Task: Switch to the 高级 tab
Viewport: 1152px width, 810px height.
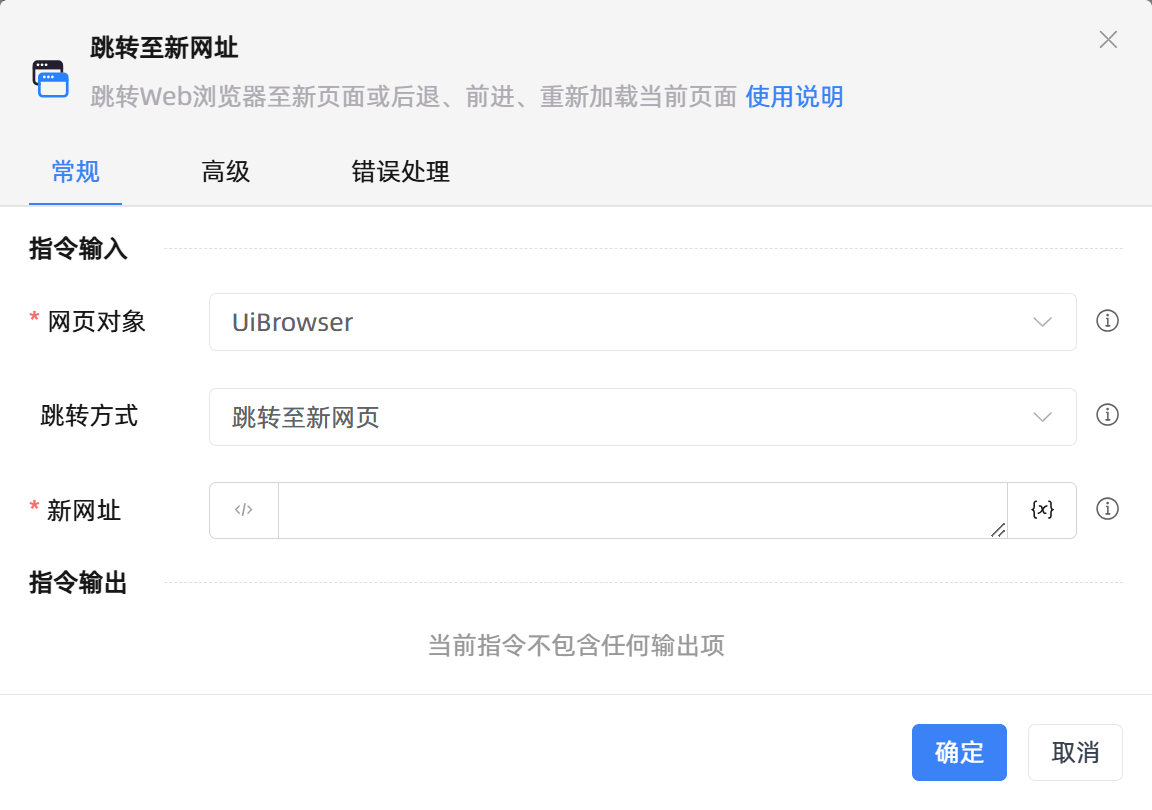Action: point(225,172)
